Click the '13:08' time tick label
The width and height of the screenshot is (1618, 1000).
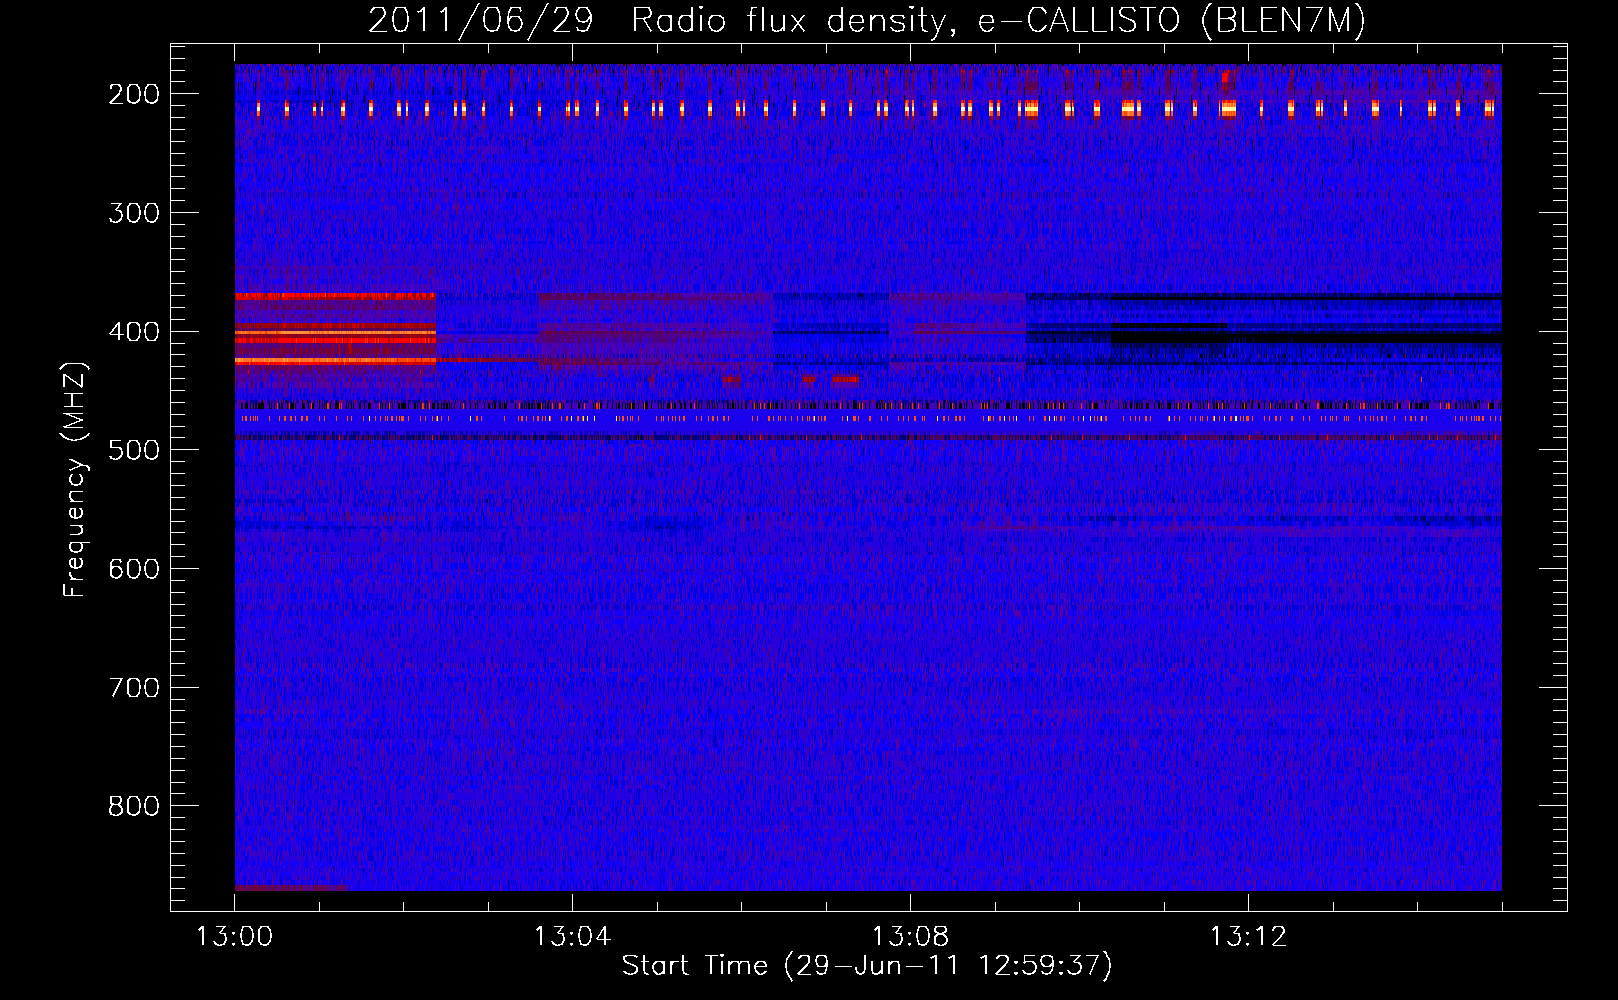point(910,937)
